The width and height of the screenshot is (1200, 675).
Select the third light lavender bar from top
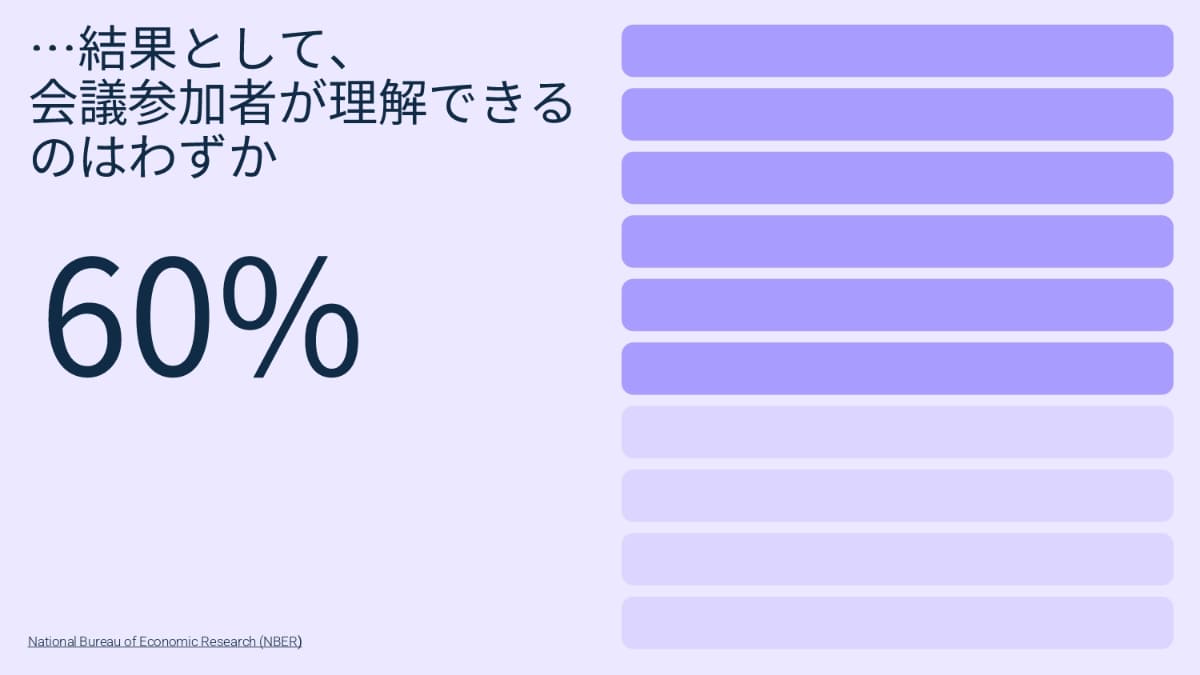[897, 559]
